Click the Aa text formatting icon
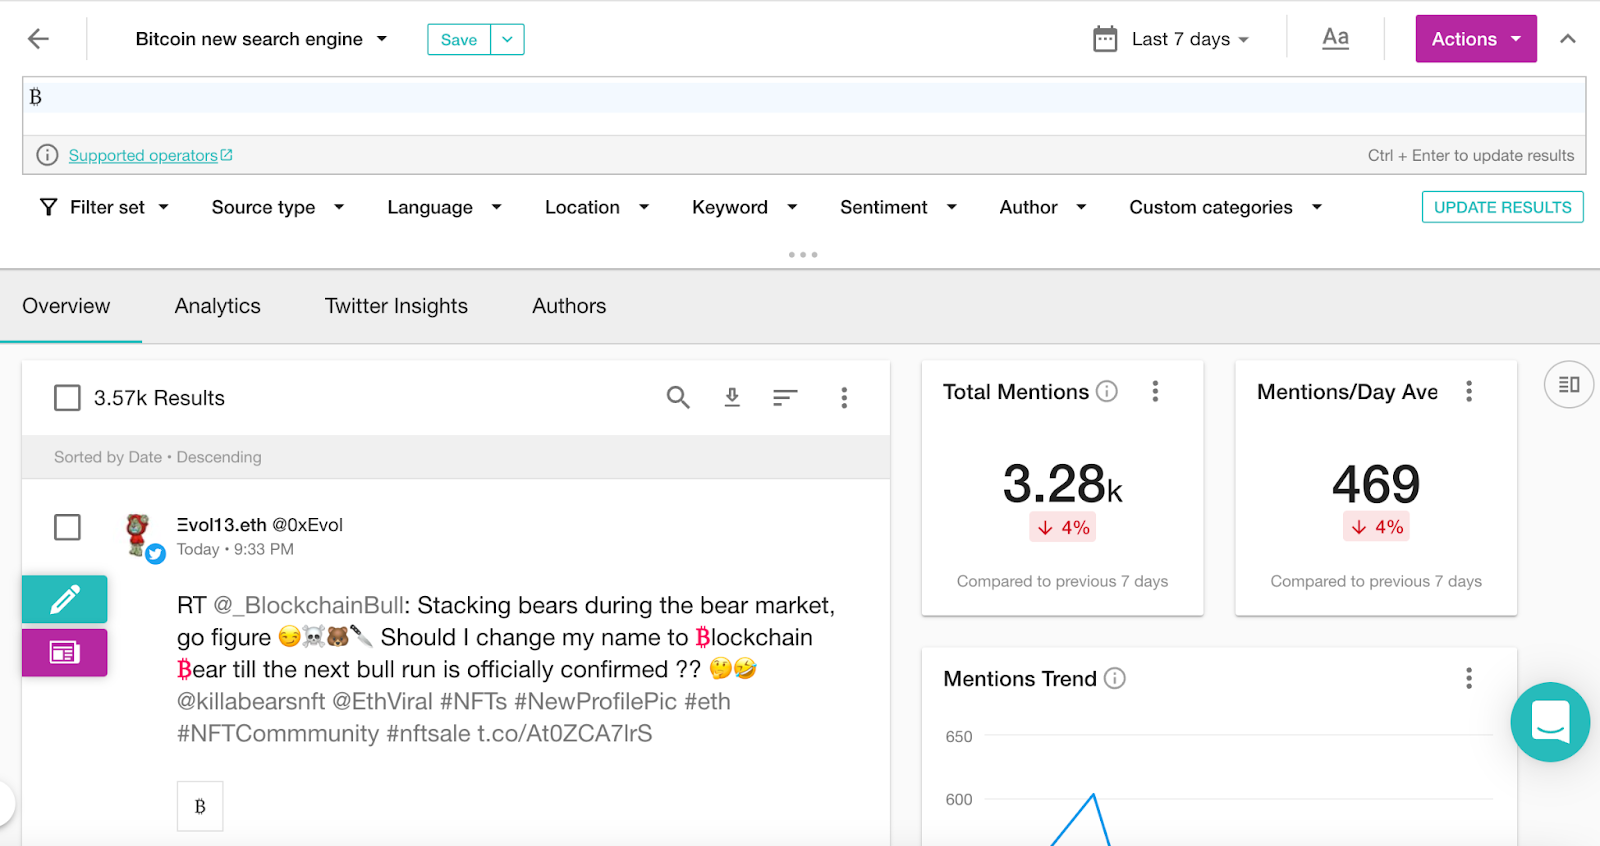 pyautogui.click(x=1335, y=39)
